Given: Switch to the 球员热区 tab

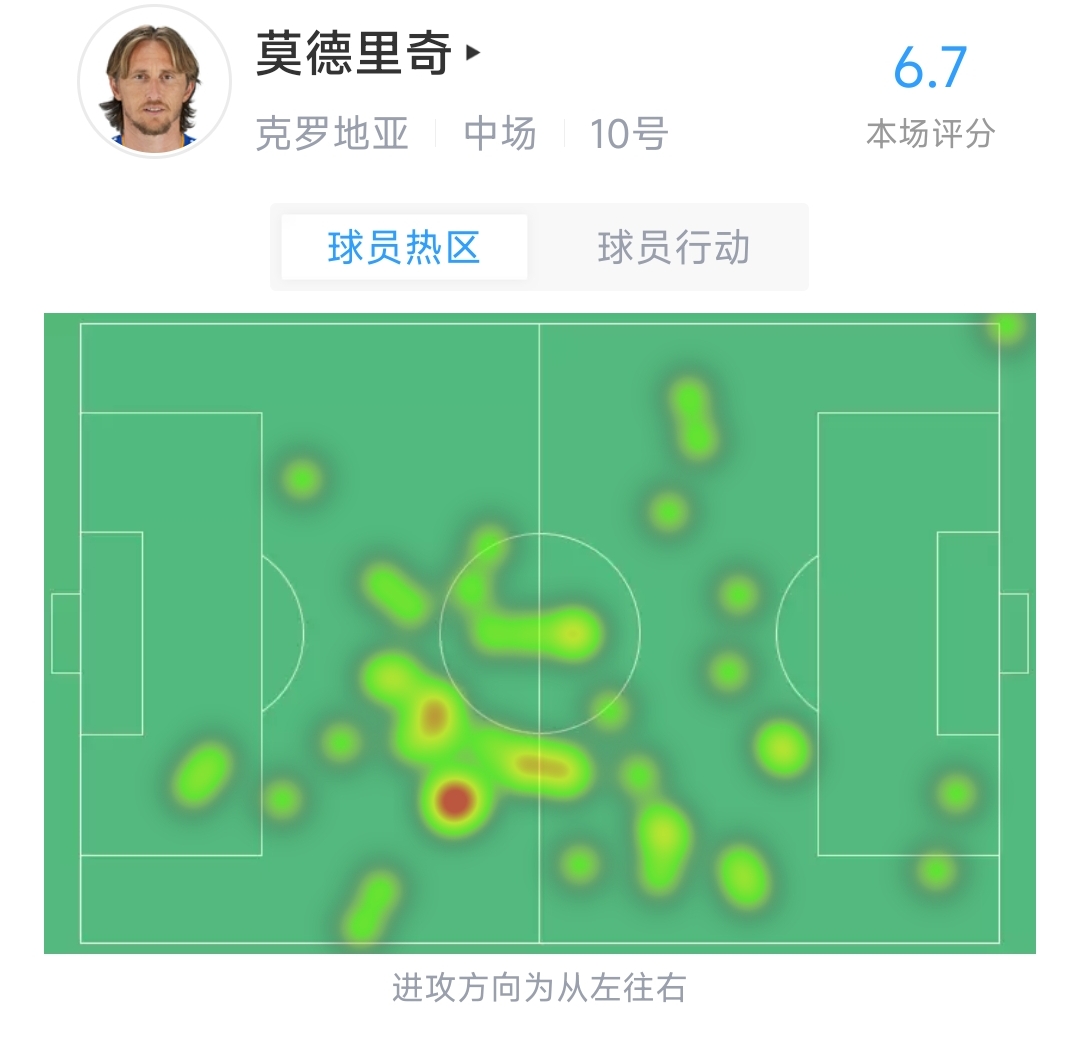Looking at the screenshot, I should [x=404, y=247].
